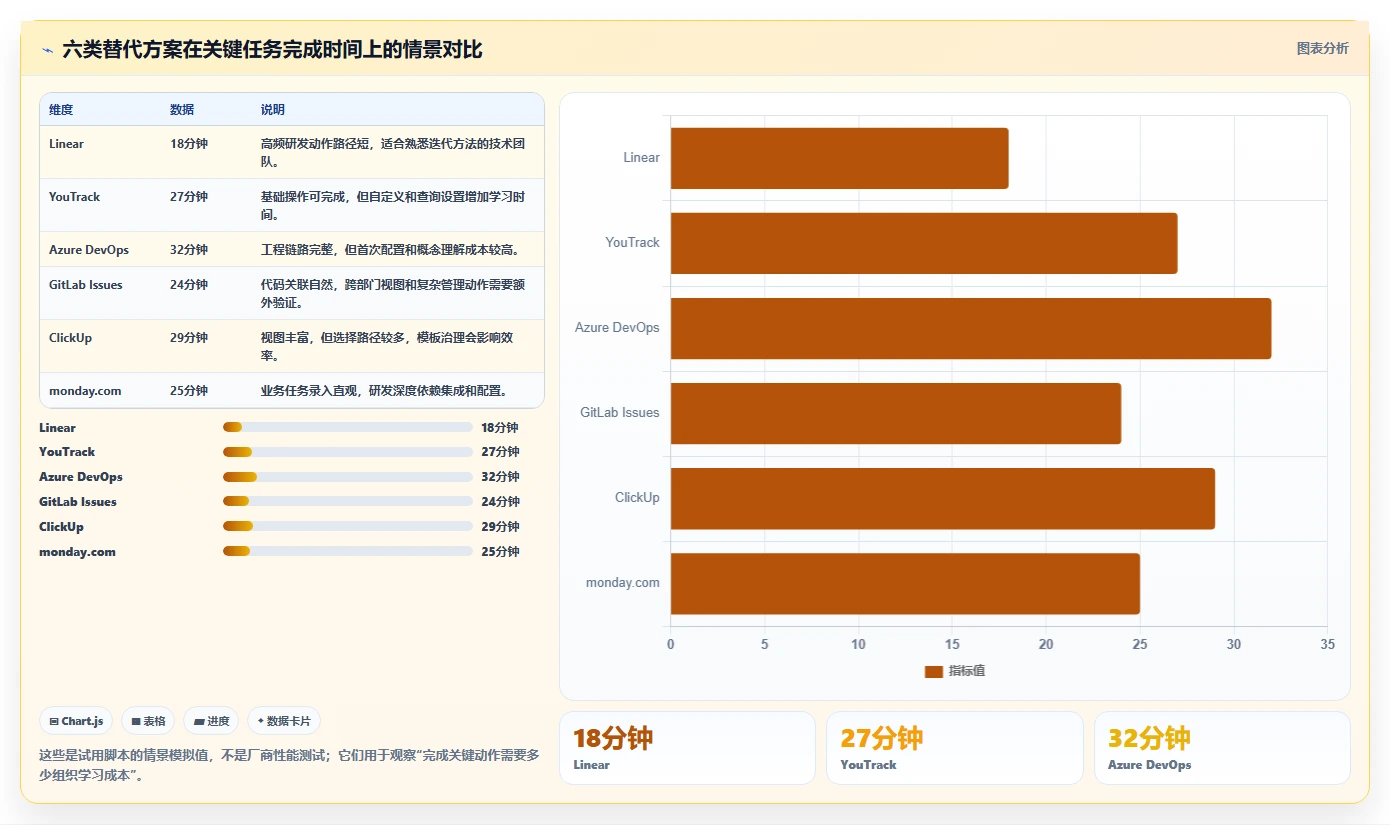Click GitLab Issues cell in the table

(x=86, y=285)
